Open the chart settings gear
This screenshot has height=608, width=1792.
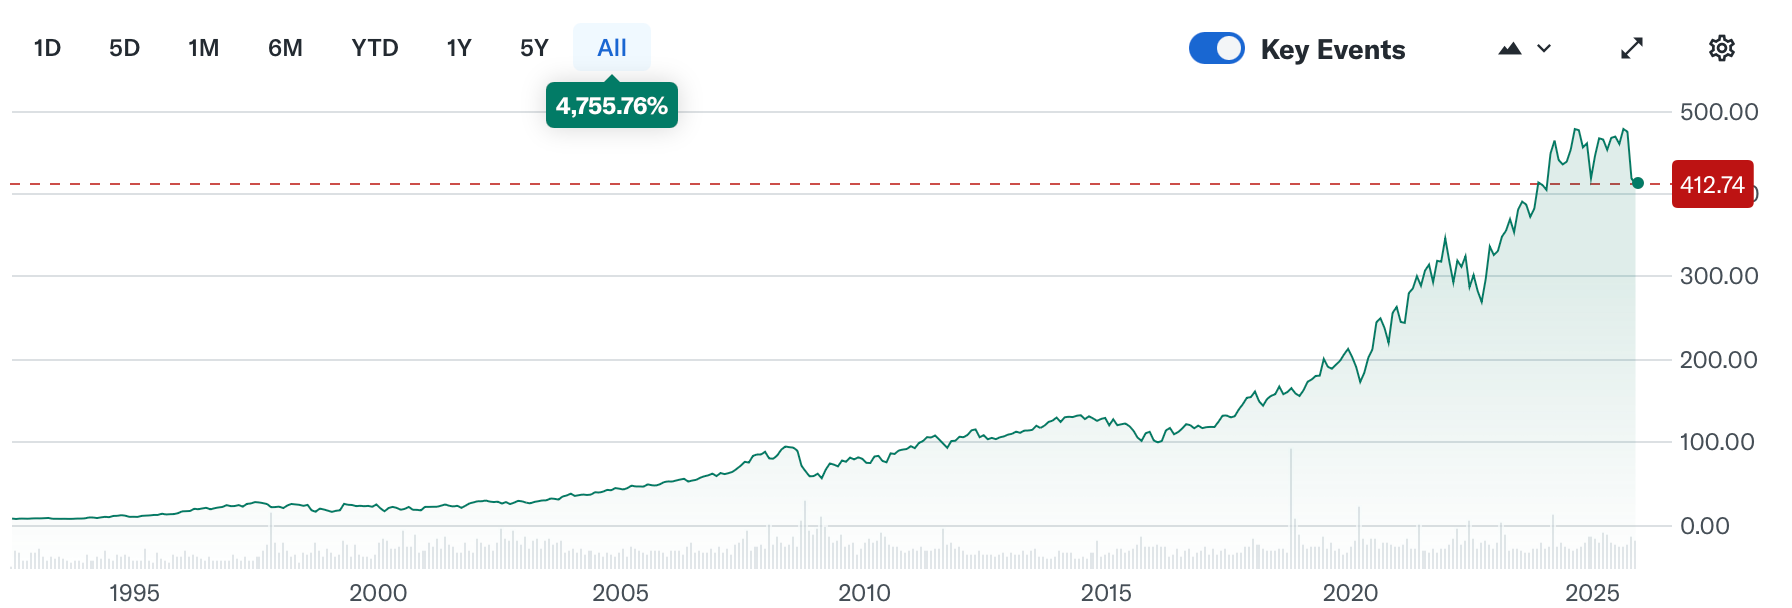coord(1719,47)
